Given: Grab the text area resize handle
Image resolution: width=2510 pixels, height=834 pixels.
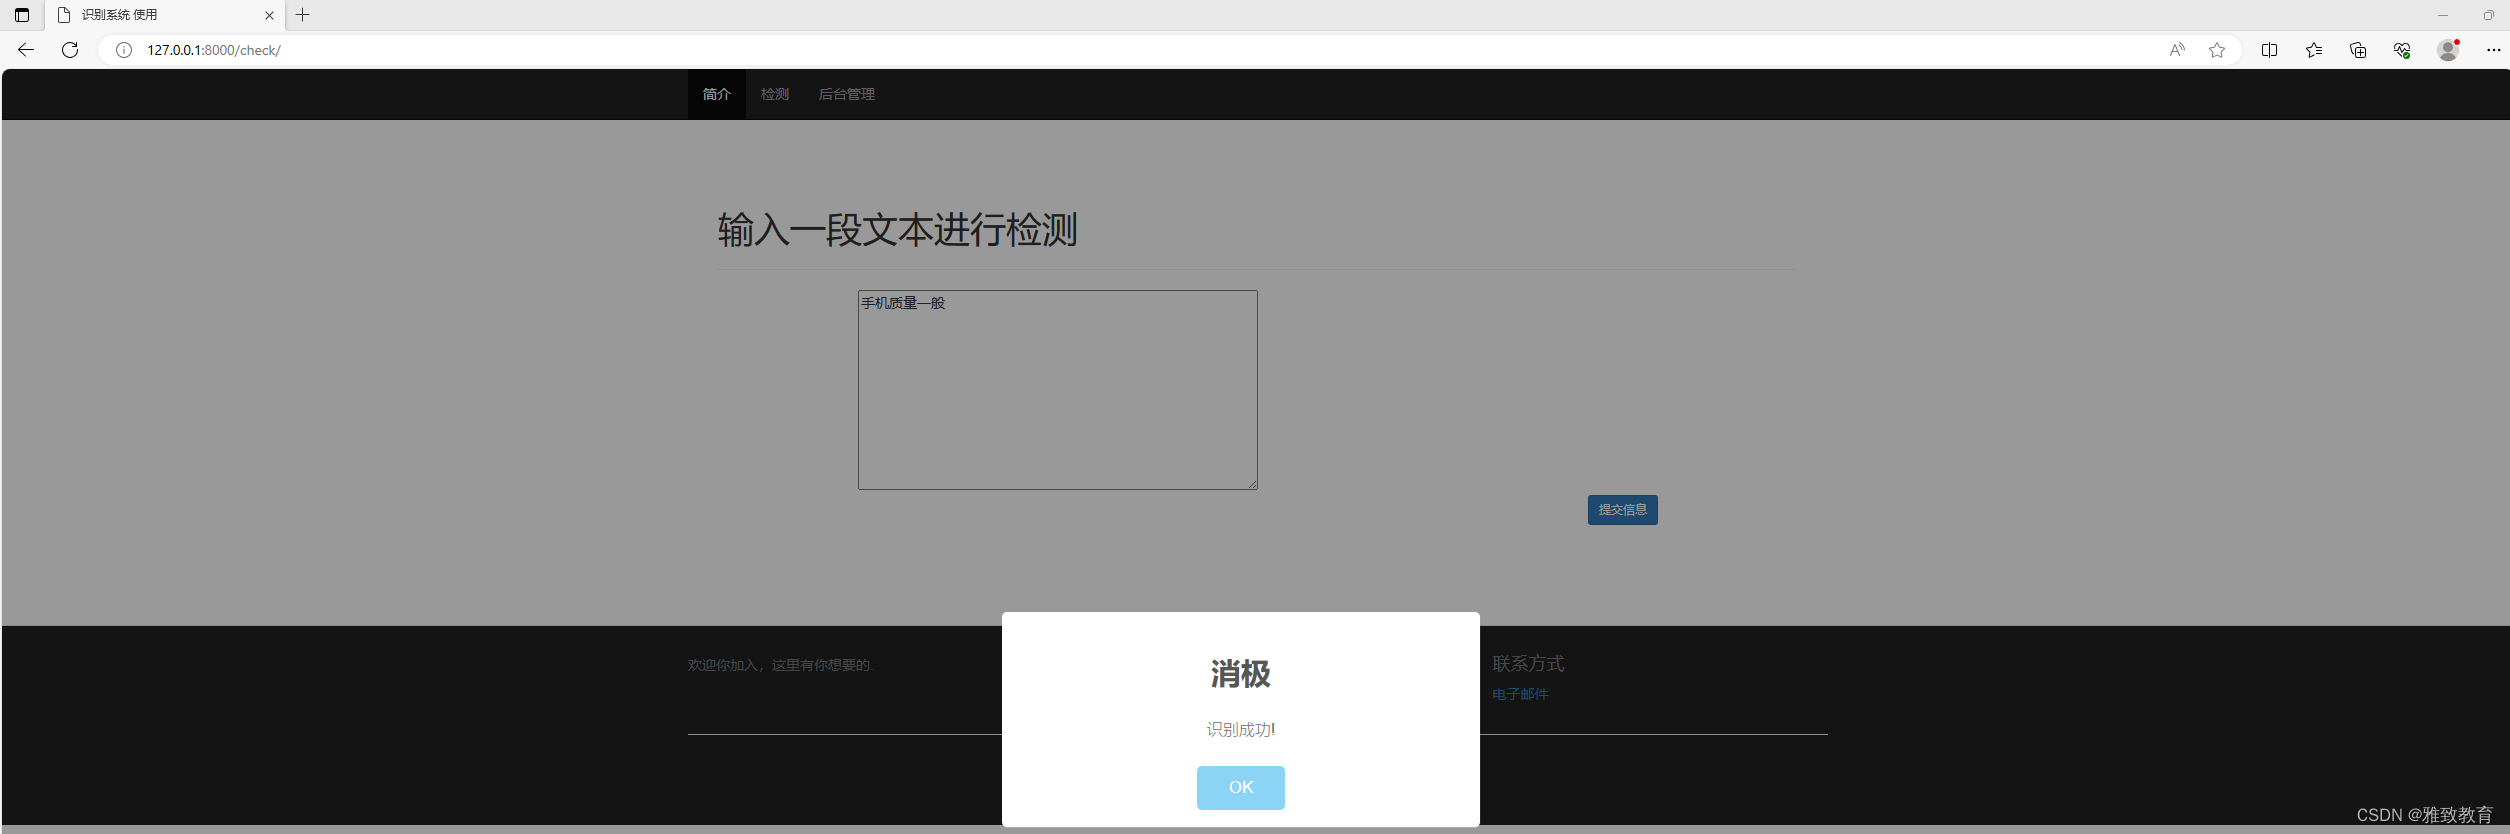Looking at the screenshot, I should click(x=1251, y=483).
